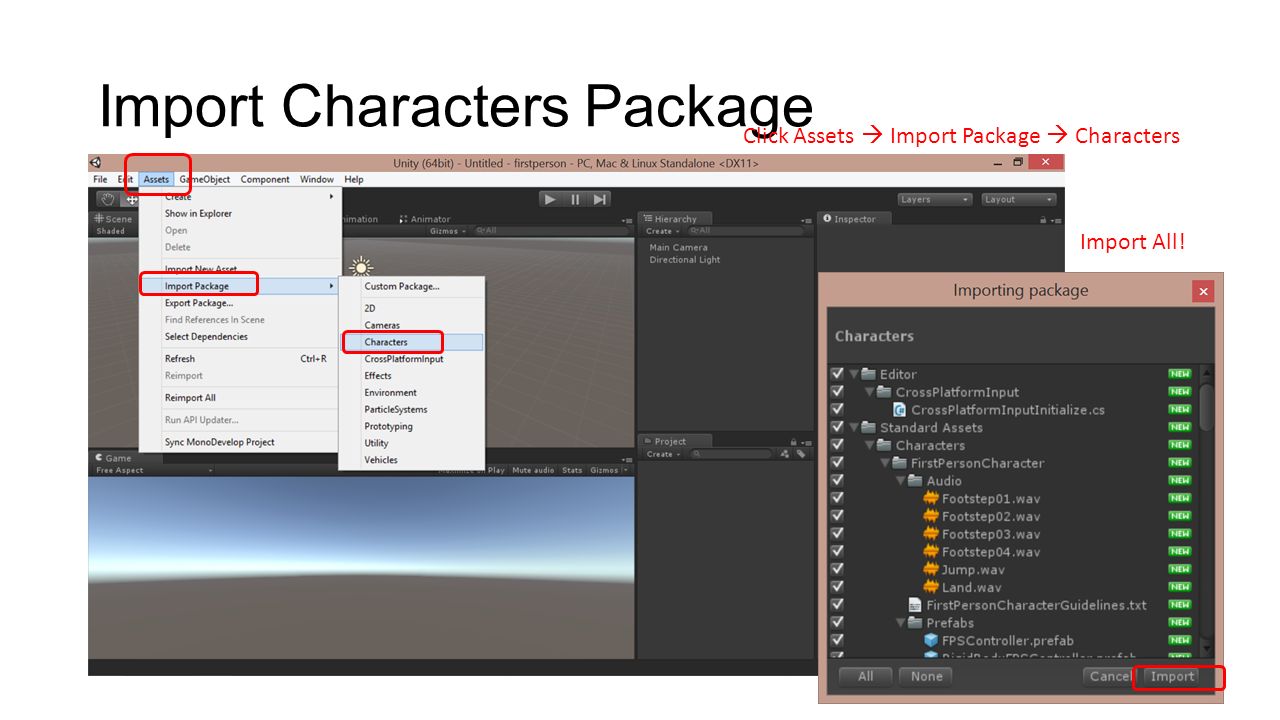Click the Land.wav audio icon
Image resolution: width=1280 pixels, height=720 pixels.
931,587
